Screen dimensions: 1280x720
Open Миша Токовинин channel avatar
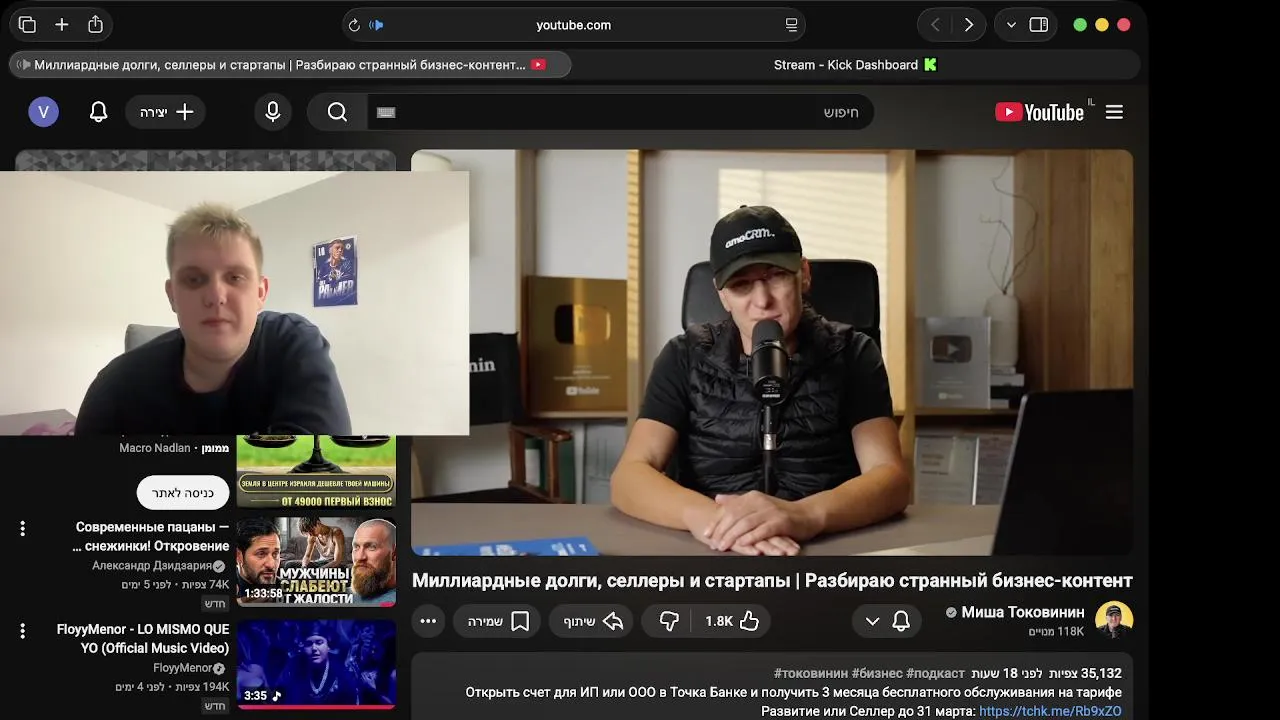tap(1114, 620)
